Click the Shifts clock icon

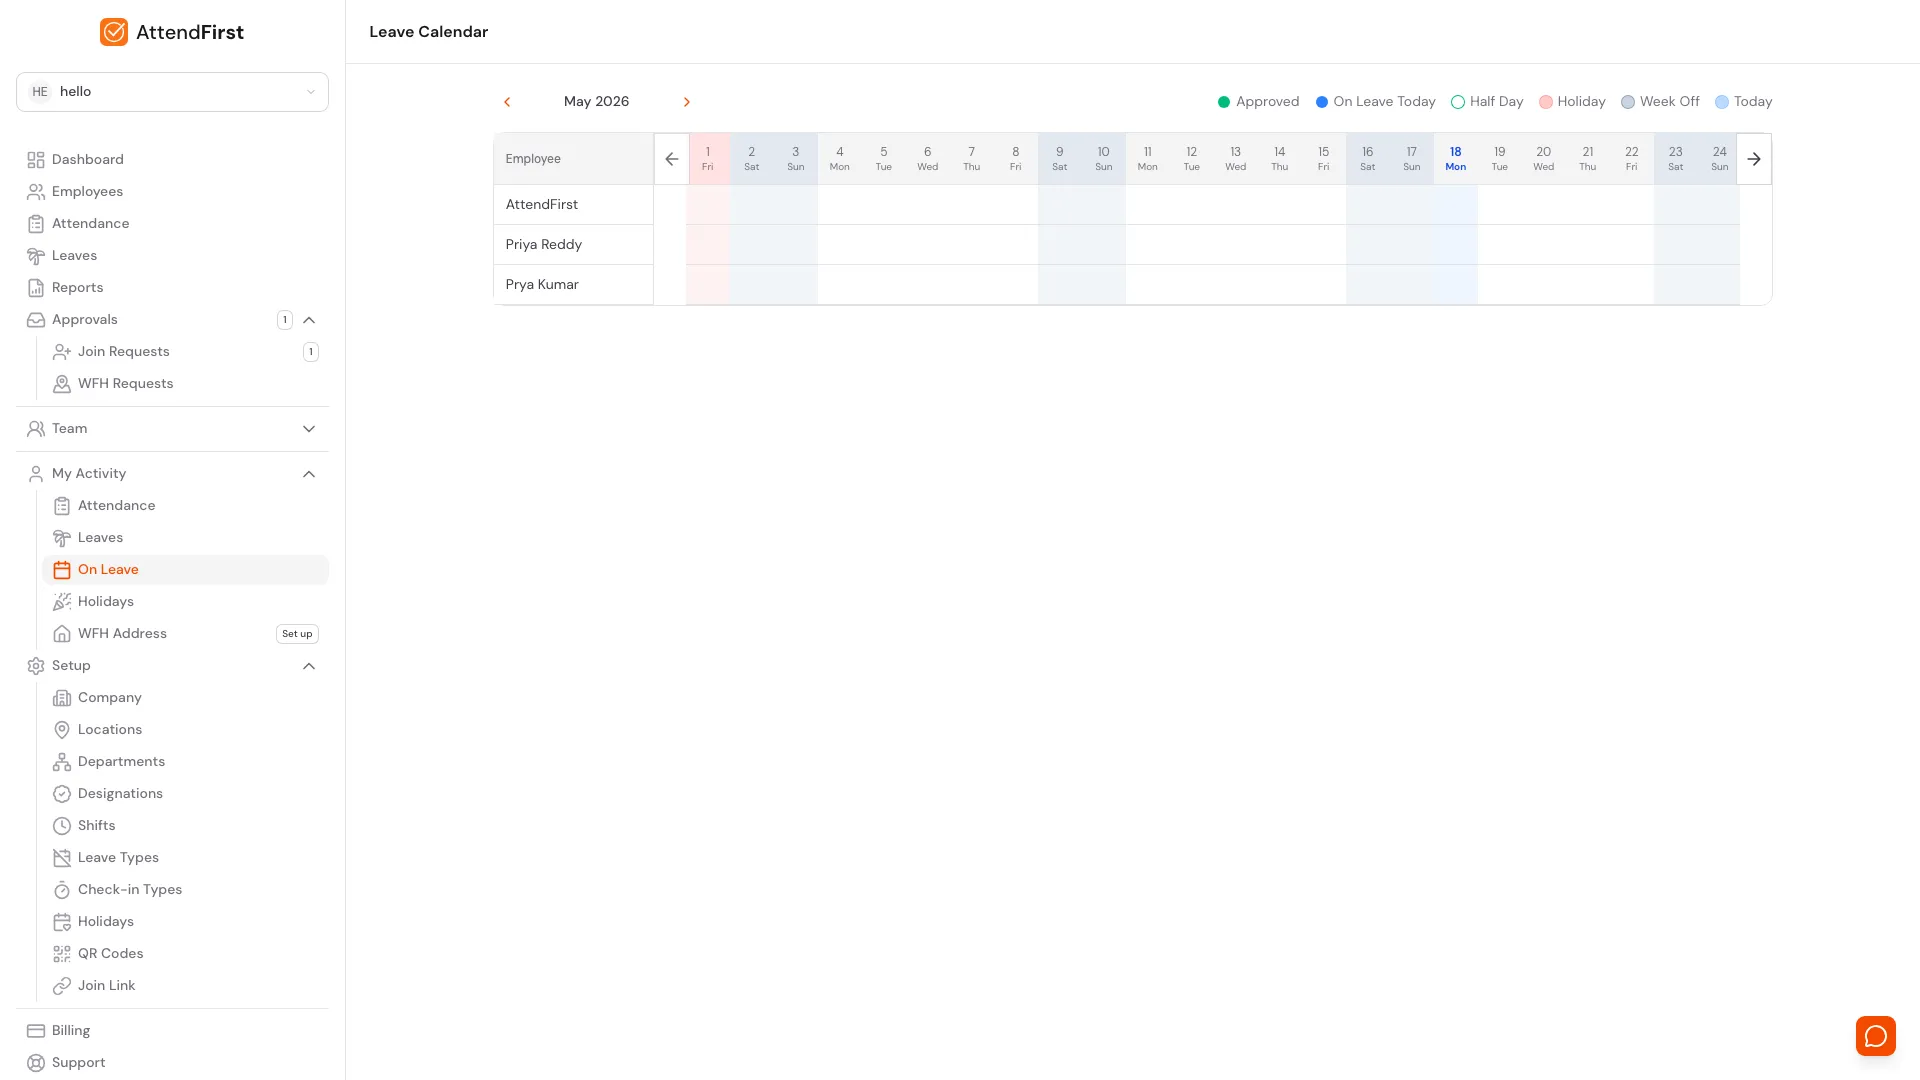point(62,826)
